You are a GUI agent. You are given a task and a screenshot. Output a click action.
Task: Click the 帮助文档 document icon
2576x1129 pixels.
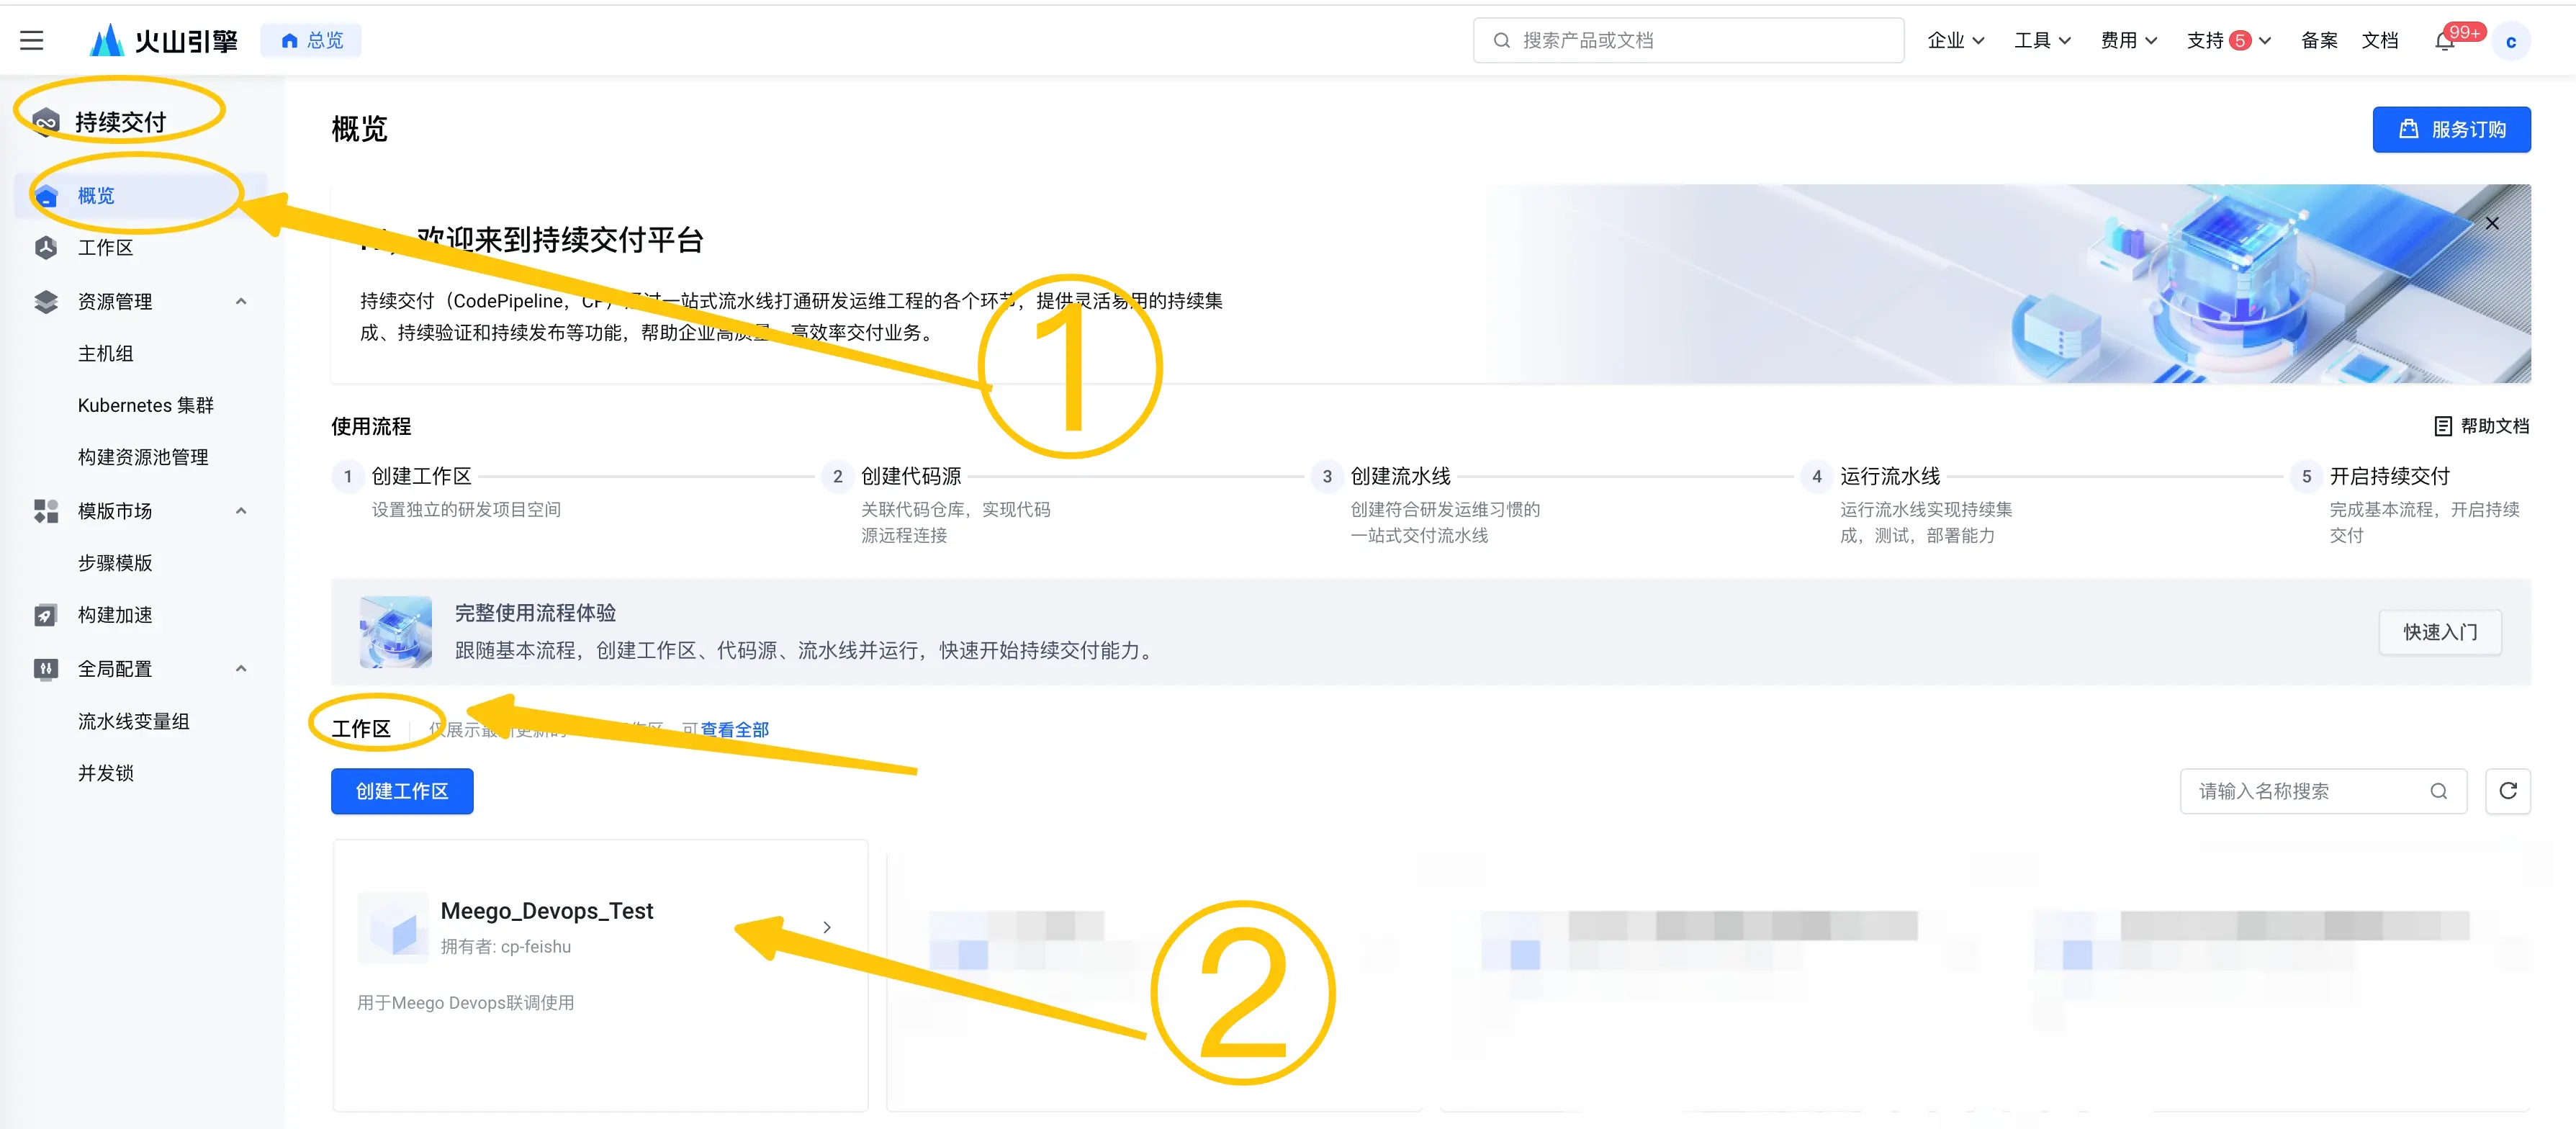click(x=2442, y=426)
